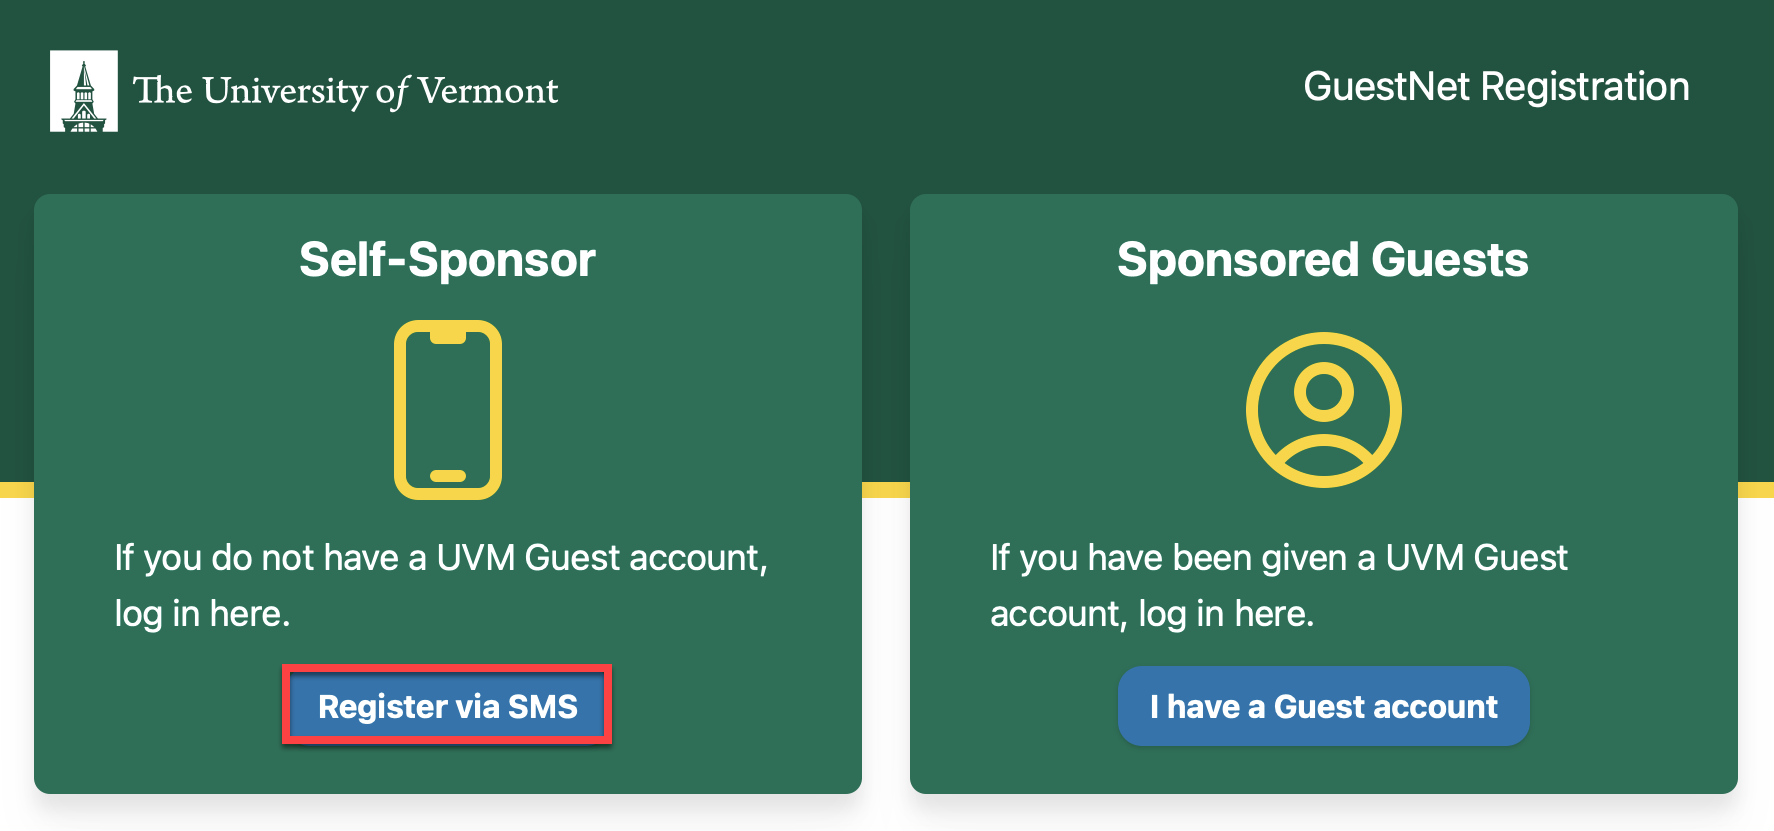
Task: Click the yellow user profile icon
Action: tap(1324, 410)
